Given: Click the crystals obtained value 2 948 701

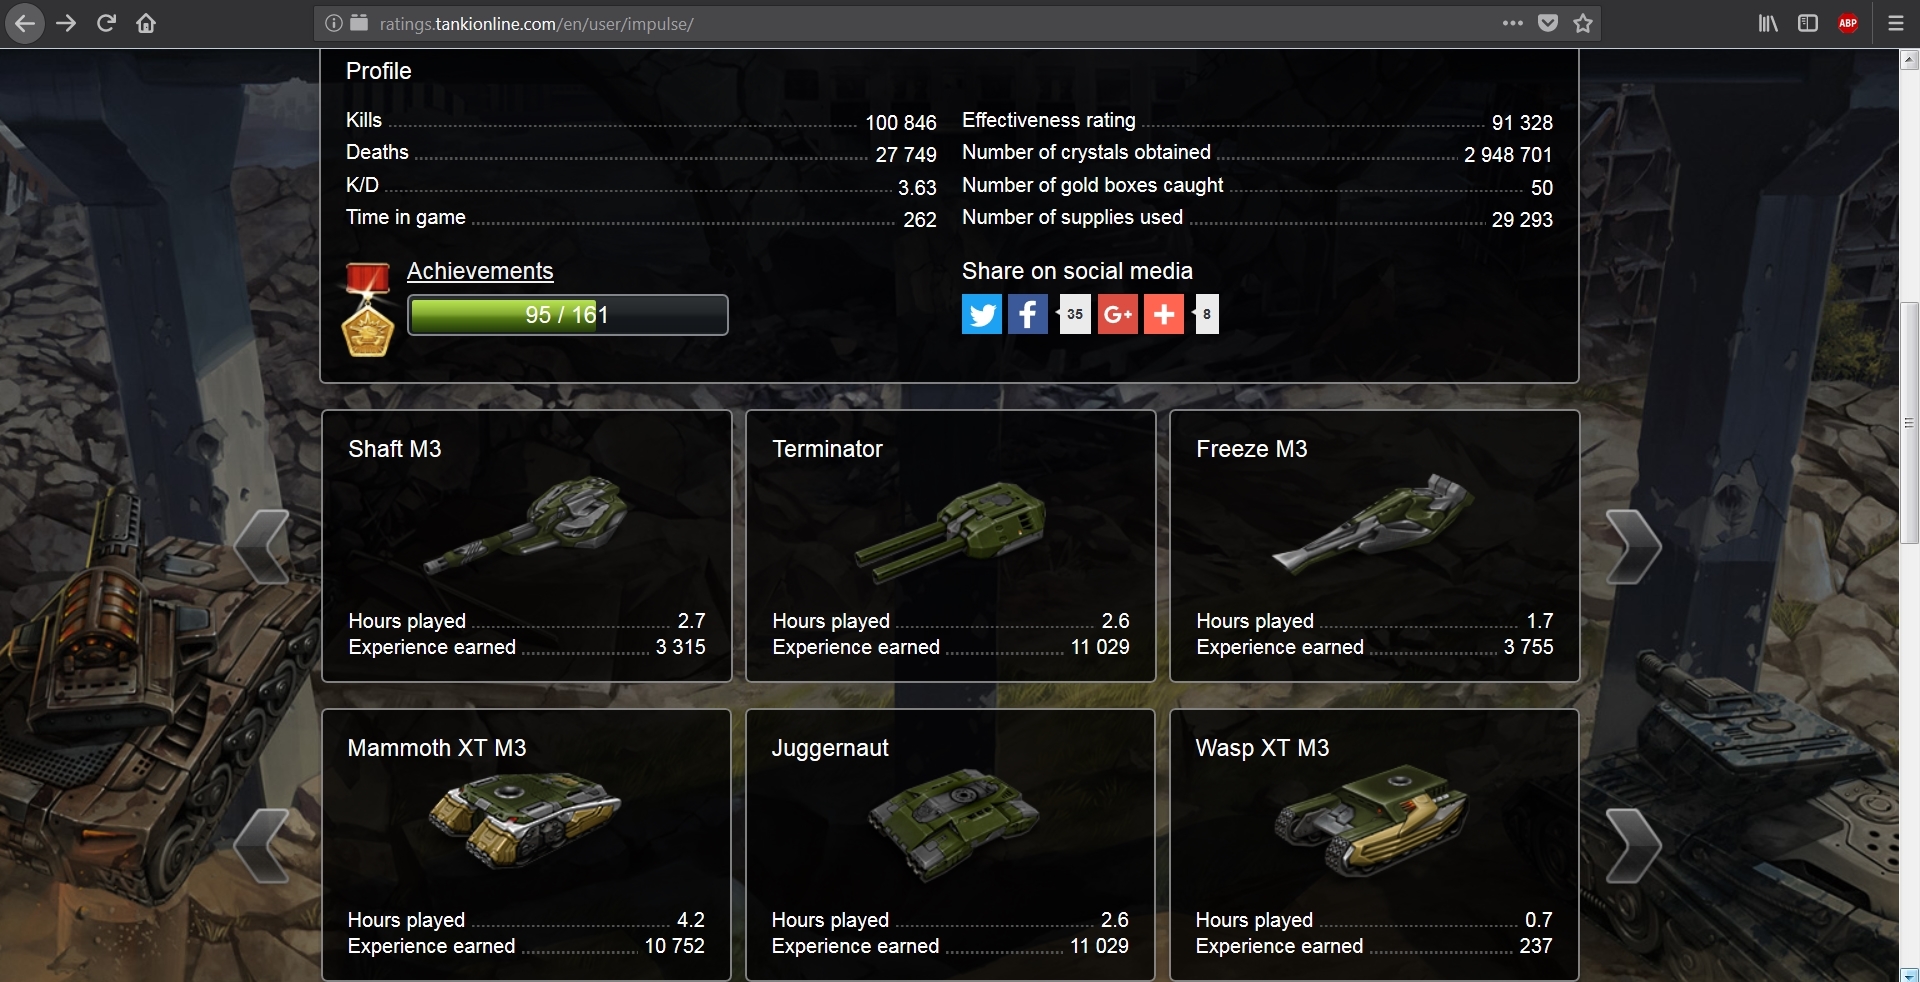Looking at the screenshot, I should [1508, 154].
